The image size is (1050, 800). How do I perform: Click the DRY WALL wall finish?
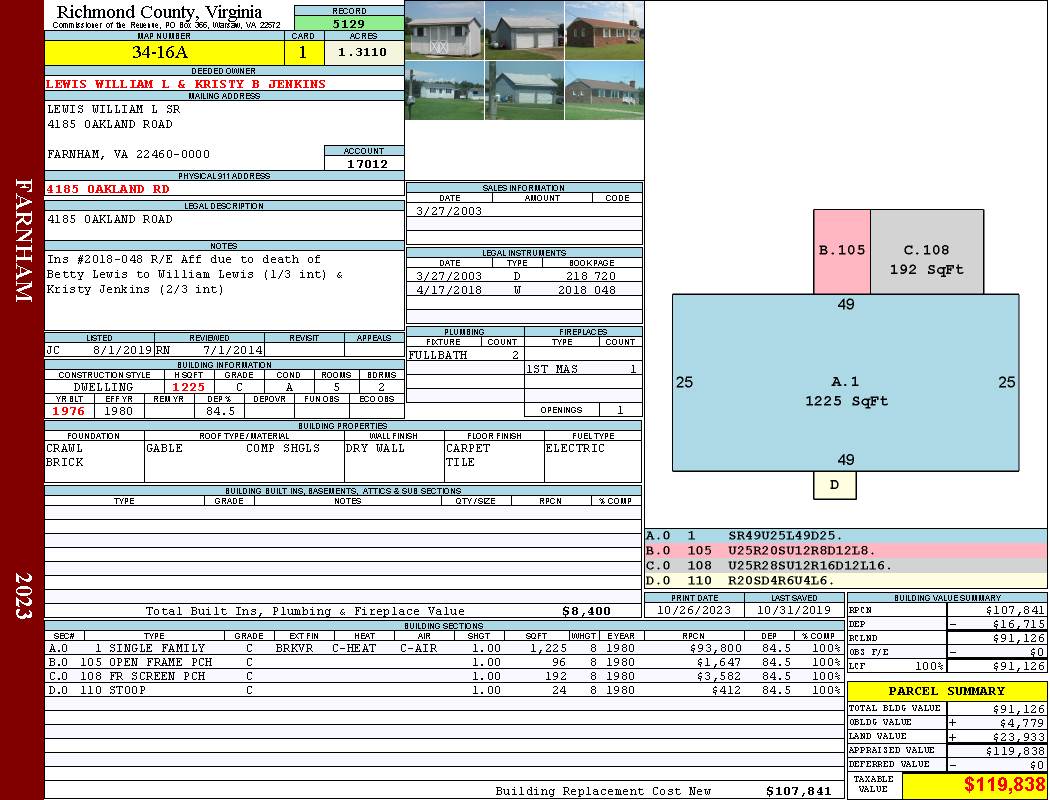(375, 449)
